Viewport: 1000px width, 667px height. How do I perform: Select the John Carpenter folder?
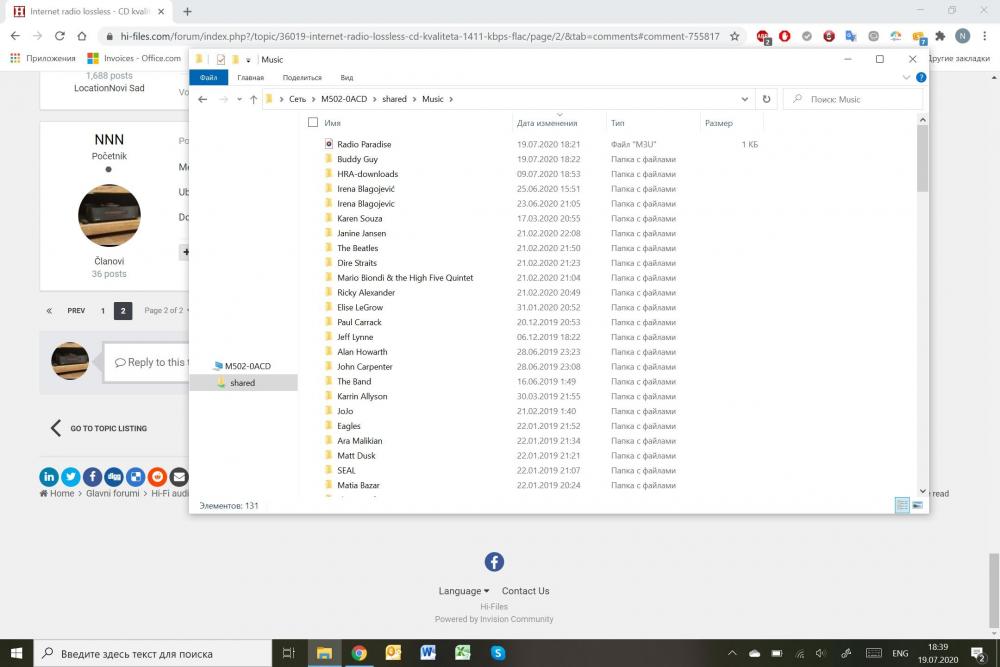(365, 367)
